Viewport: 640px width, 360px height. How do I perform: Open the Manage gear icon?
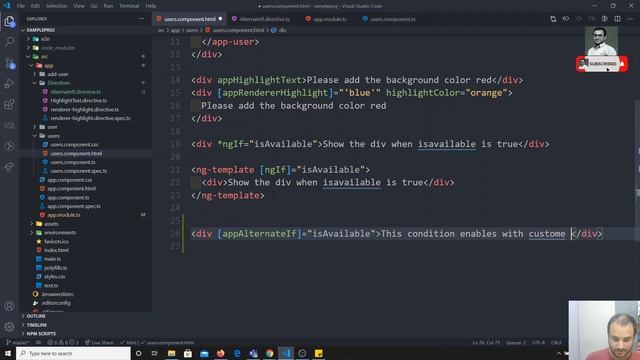9,327
